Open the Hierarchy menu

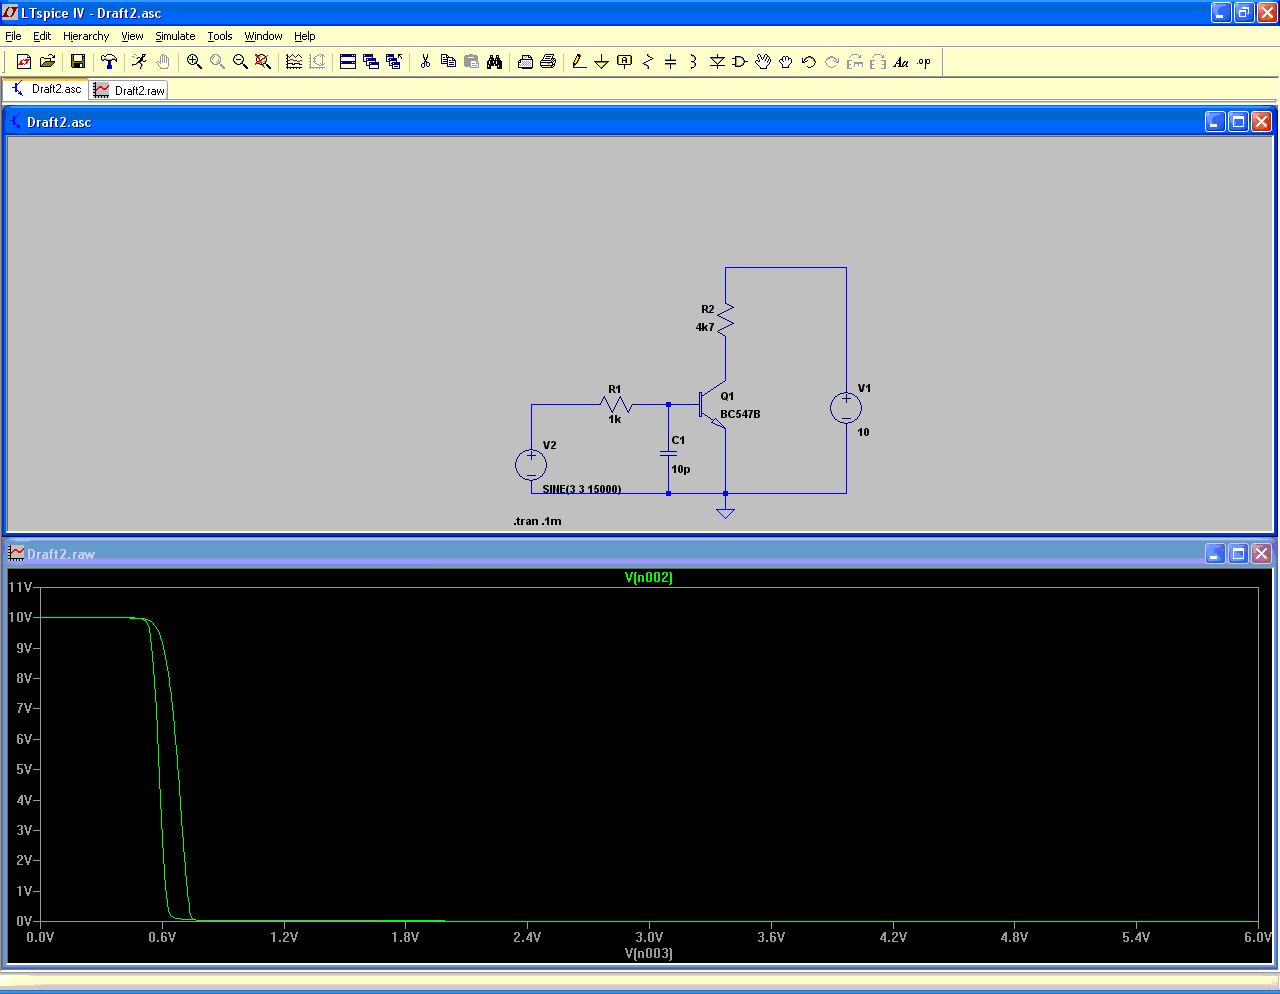(86, 36)
